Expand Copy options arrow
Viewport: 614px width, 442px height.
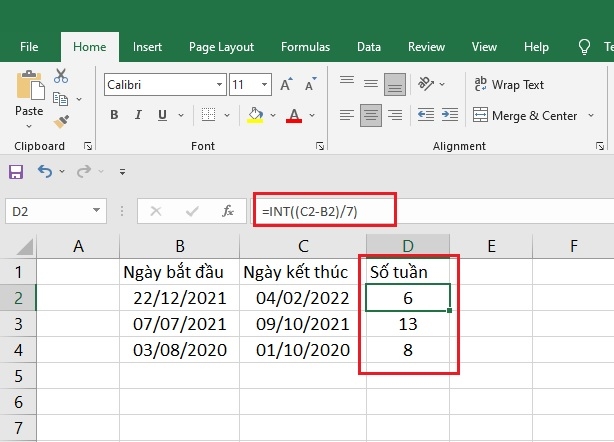coord(79,99)
